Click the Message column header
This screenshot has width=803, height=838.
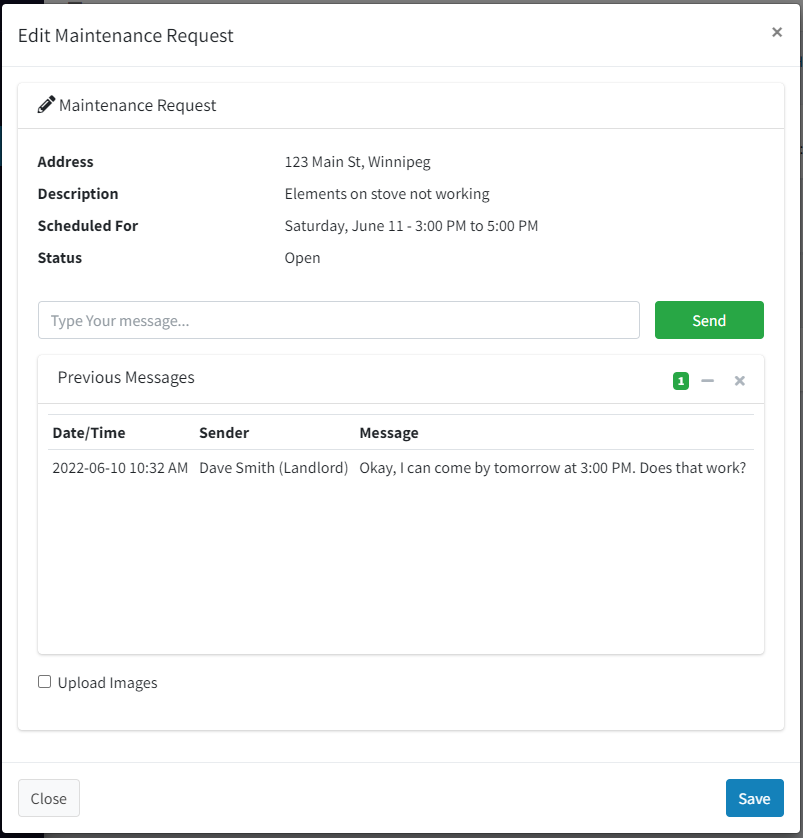tap(389, 433)
